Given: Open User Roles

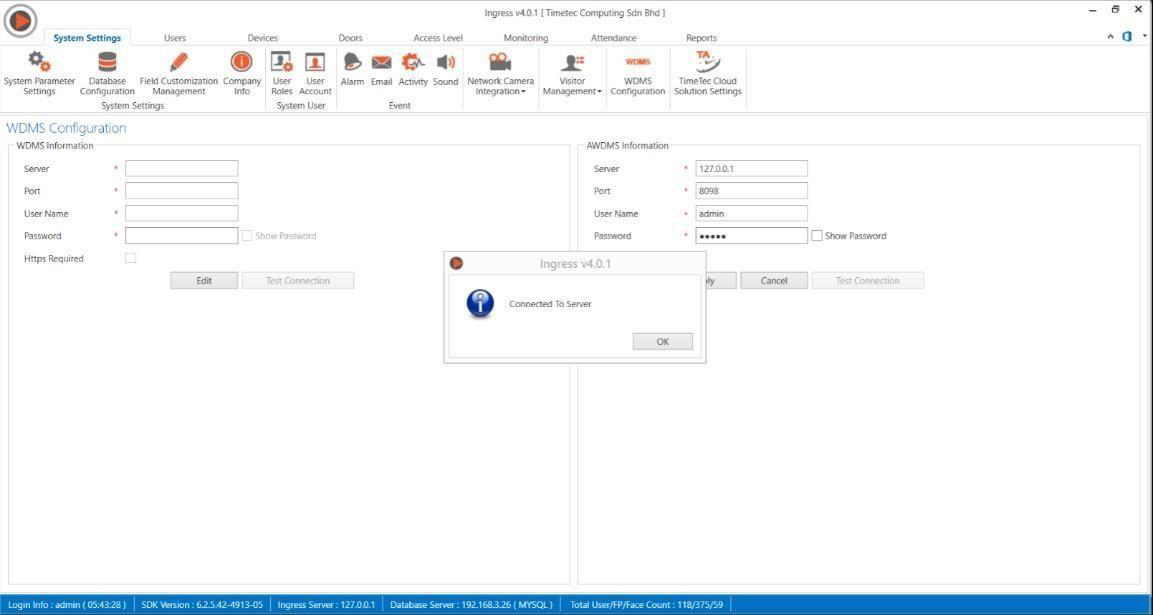Looking at the screenshot, I should tap(282, 74).
